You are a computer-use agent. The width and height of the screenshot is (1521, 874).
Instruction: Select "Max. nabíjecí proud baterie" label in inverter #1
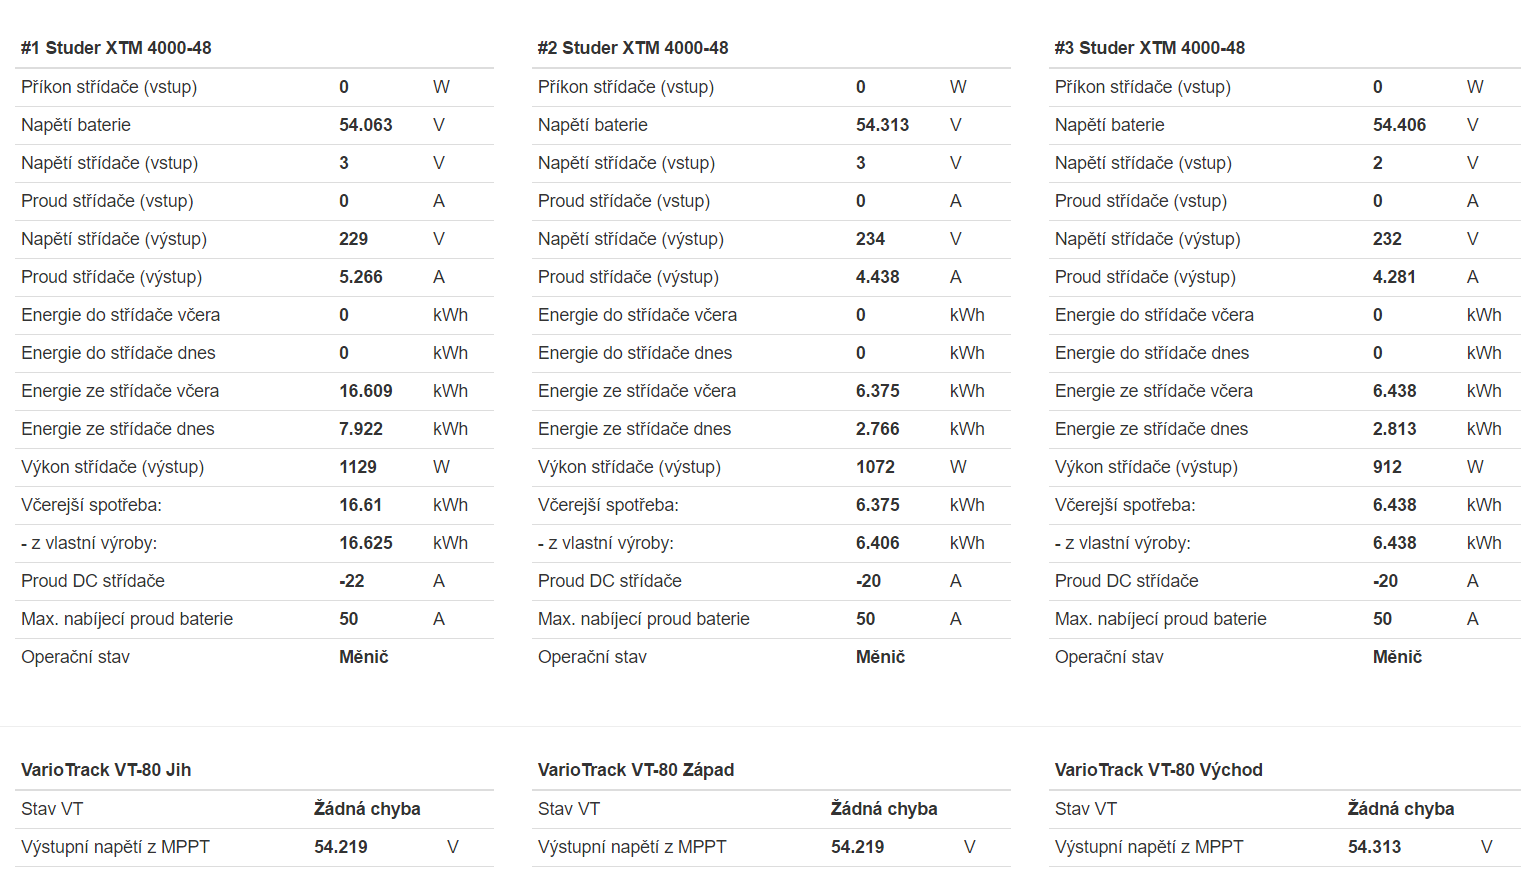[127, 619]
